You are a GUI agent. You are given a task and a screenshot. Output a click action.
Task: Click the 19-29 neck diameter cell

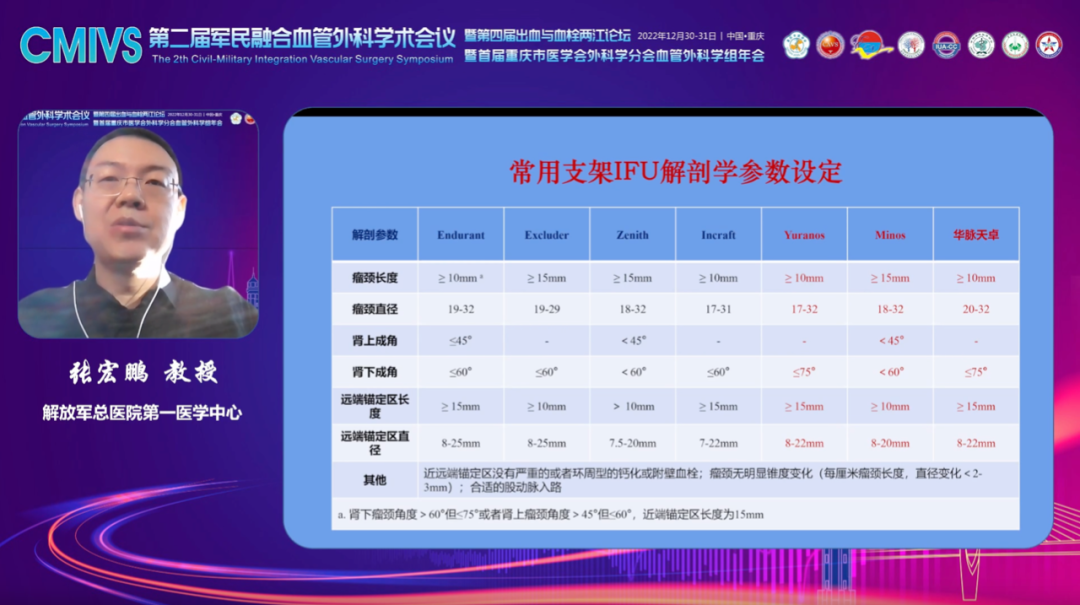[x=547, y=309]
